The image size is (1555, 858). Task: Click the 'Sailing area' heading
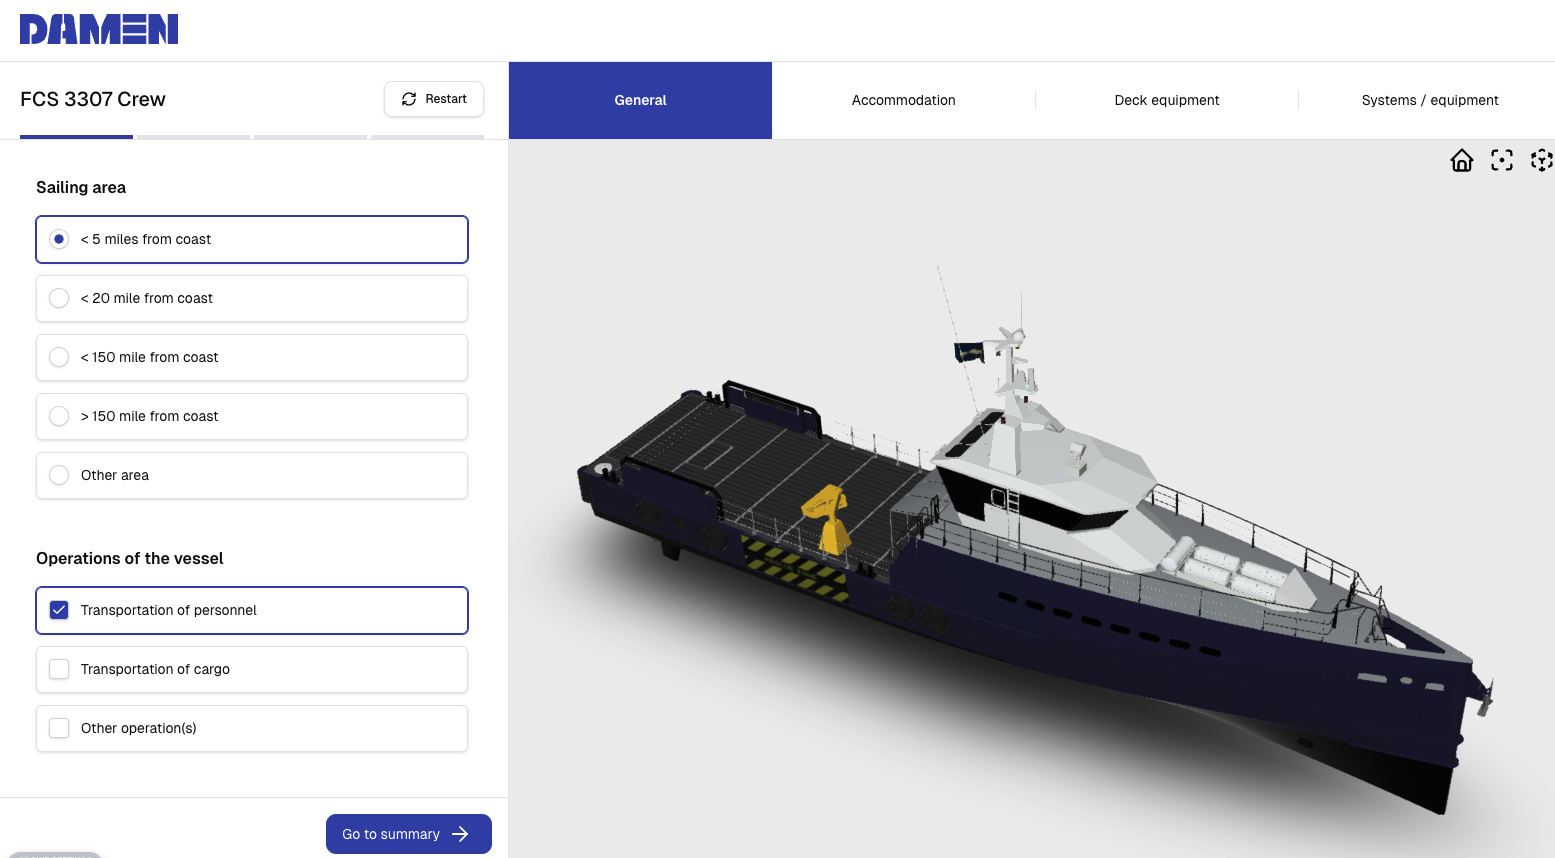tap(81, 187)
